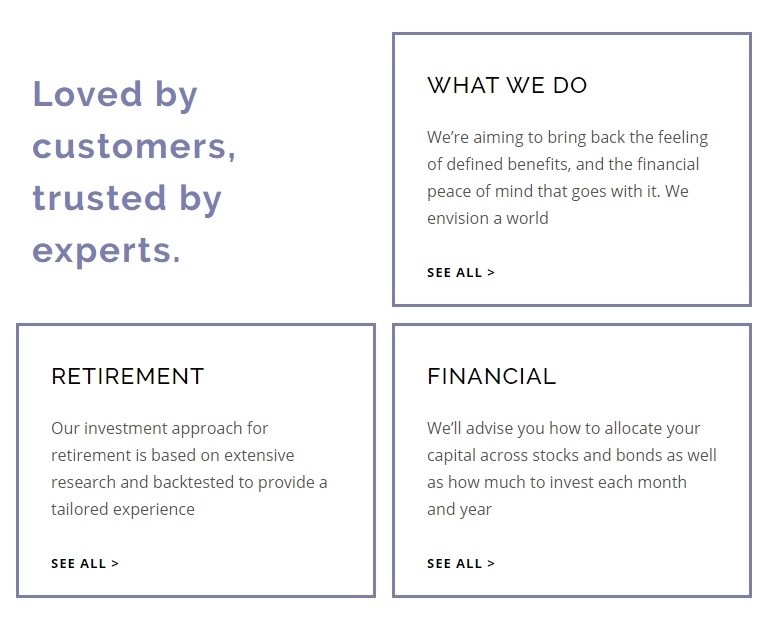Click the 'and year' text line
The height and width of the screenshot is (630, 768).
pyautogui.click(x=459, y=509)
